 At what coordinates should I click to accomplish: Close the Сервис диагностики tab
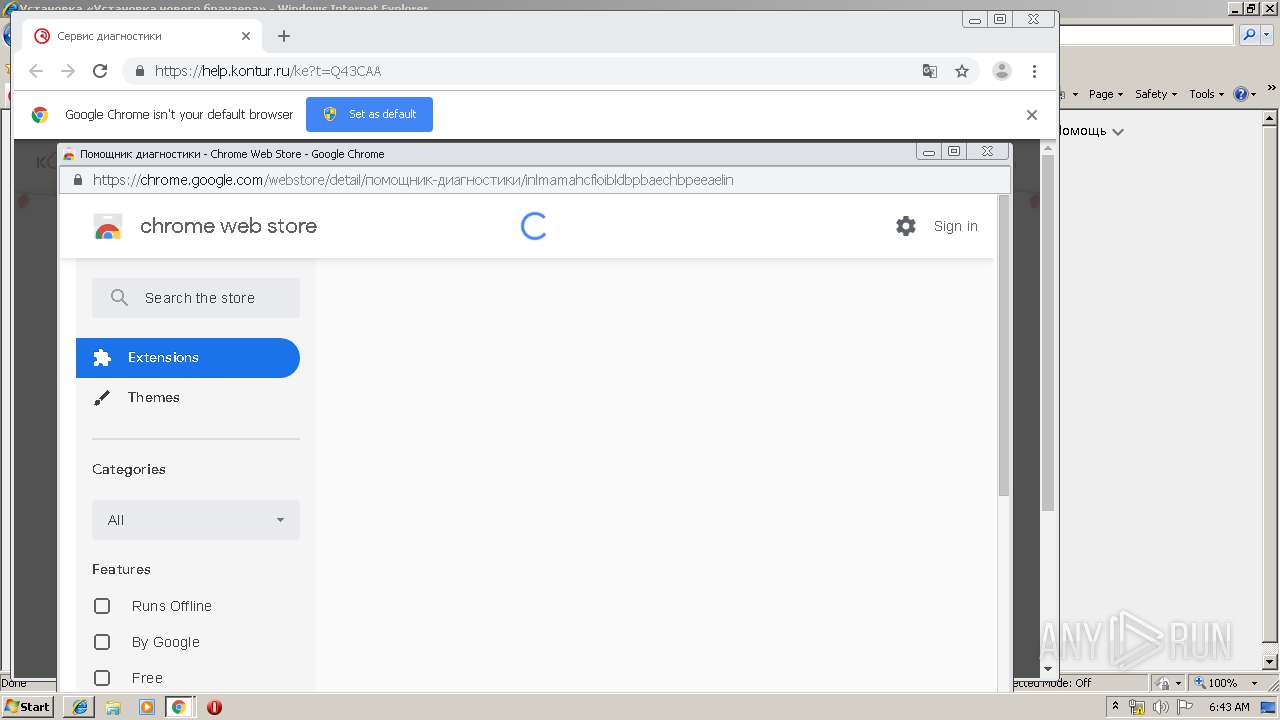coord(246,36)
